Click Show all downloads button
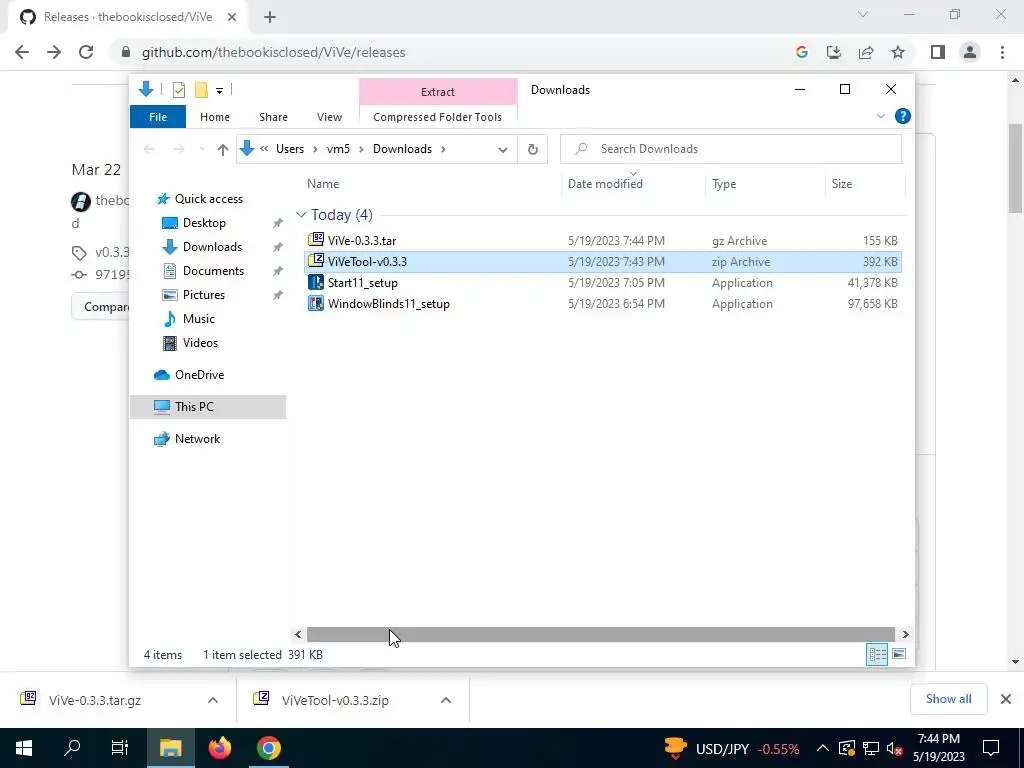The image size is (1024, 768). pyautogui.click(x=948, y=699)
